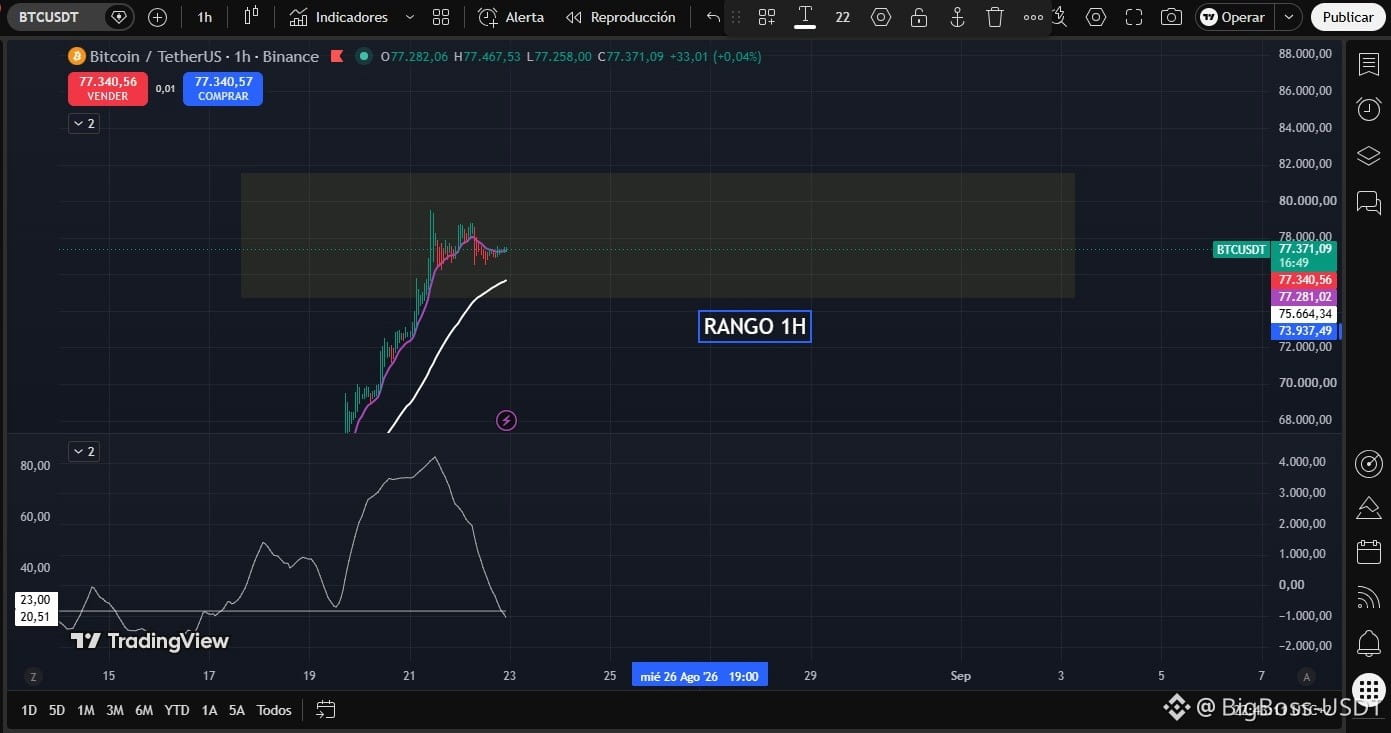Open the BTCUSDT symbol search
Image resolution: width=1391 pixels, height=733 pixels.
tap(50, 17)
